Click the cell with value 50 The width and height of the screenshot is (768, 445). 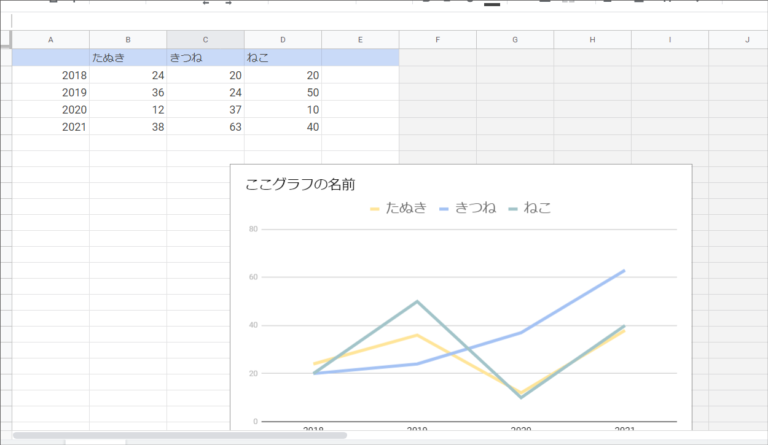click(282, 92)
